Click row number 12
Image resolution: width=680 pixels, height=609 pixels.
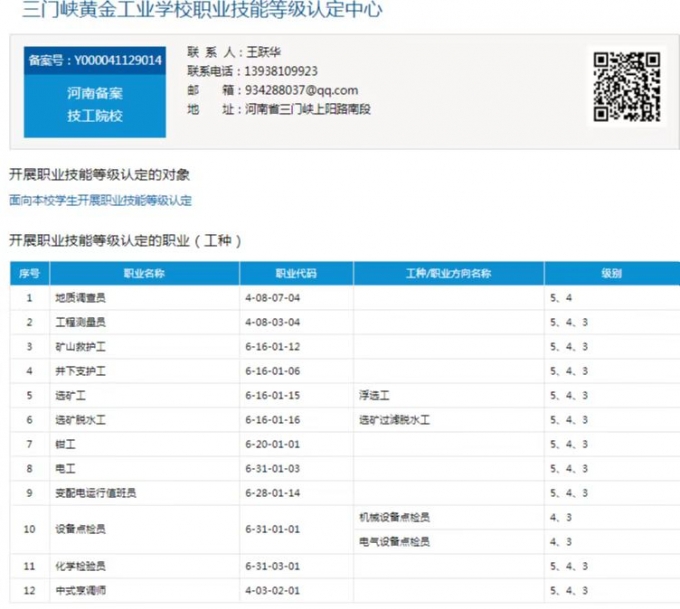tap(29, 590)
